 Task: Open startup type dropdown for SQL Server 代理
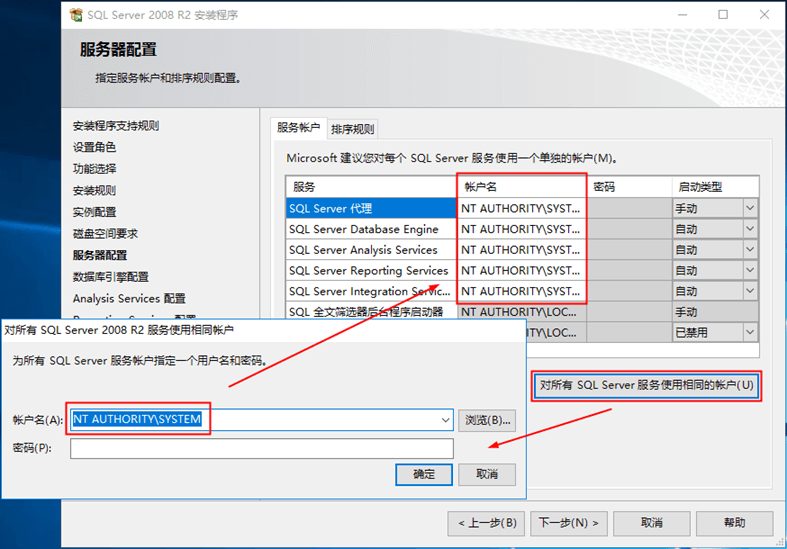(750, 208)
